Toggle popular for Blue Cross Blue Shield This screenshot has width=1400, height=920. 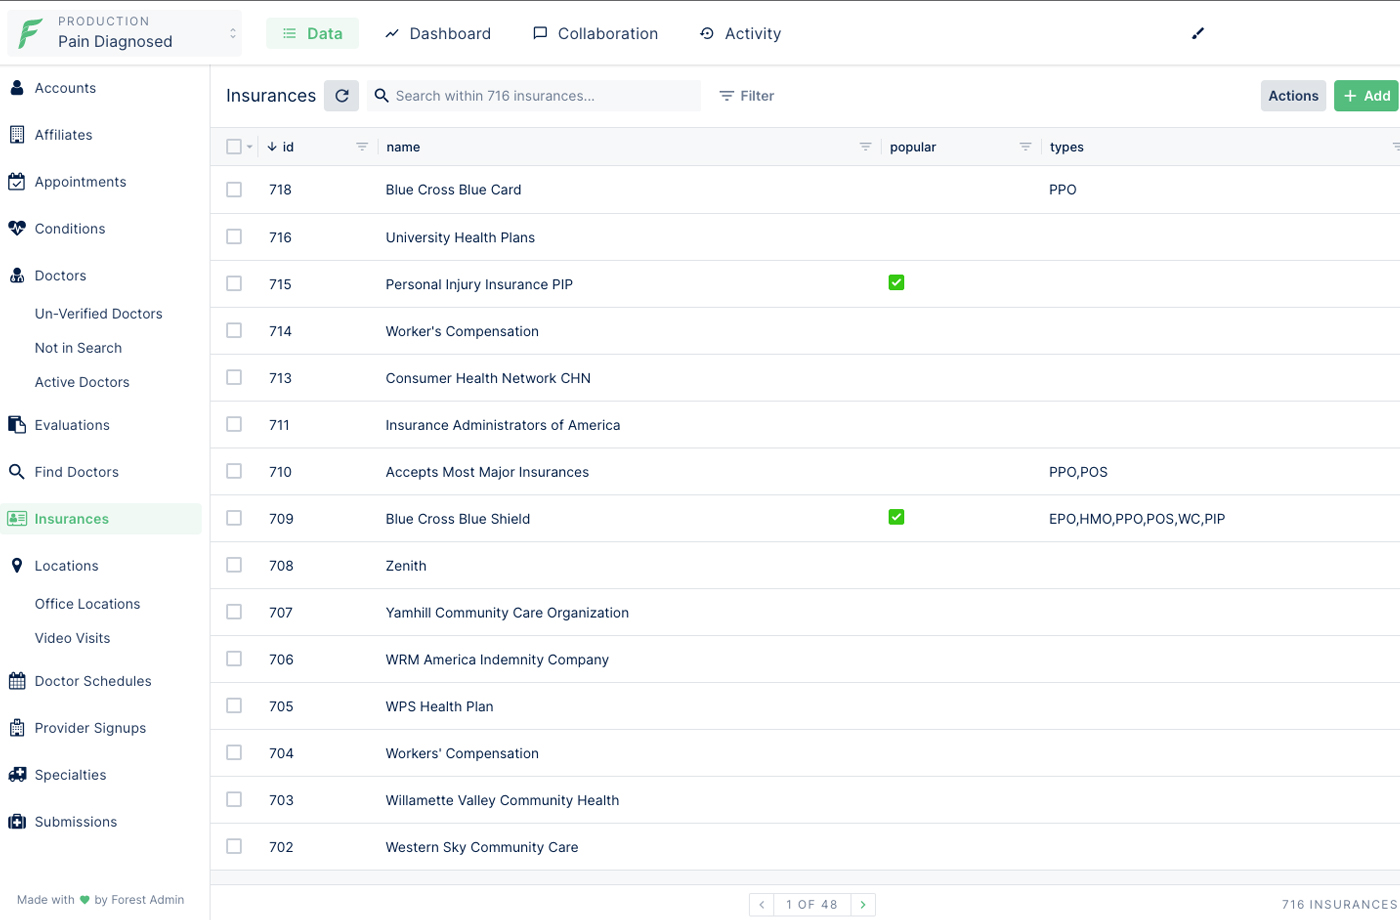point(896,517)
